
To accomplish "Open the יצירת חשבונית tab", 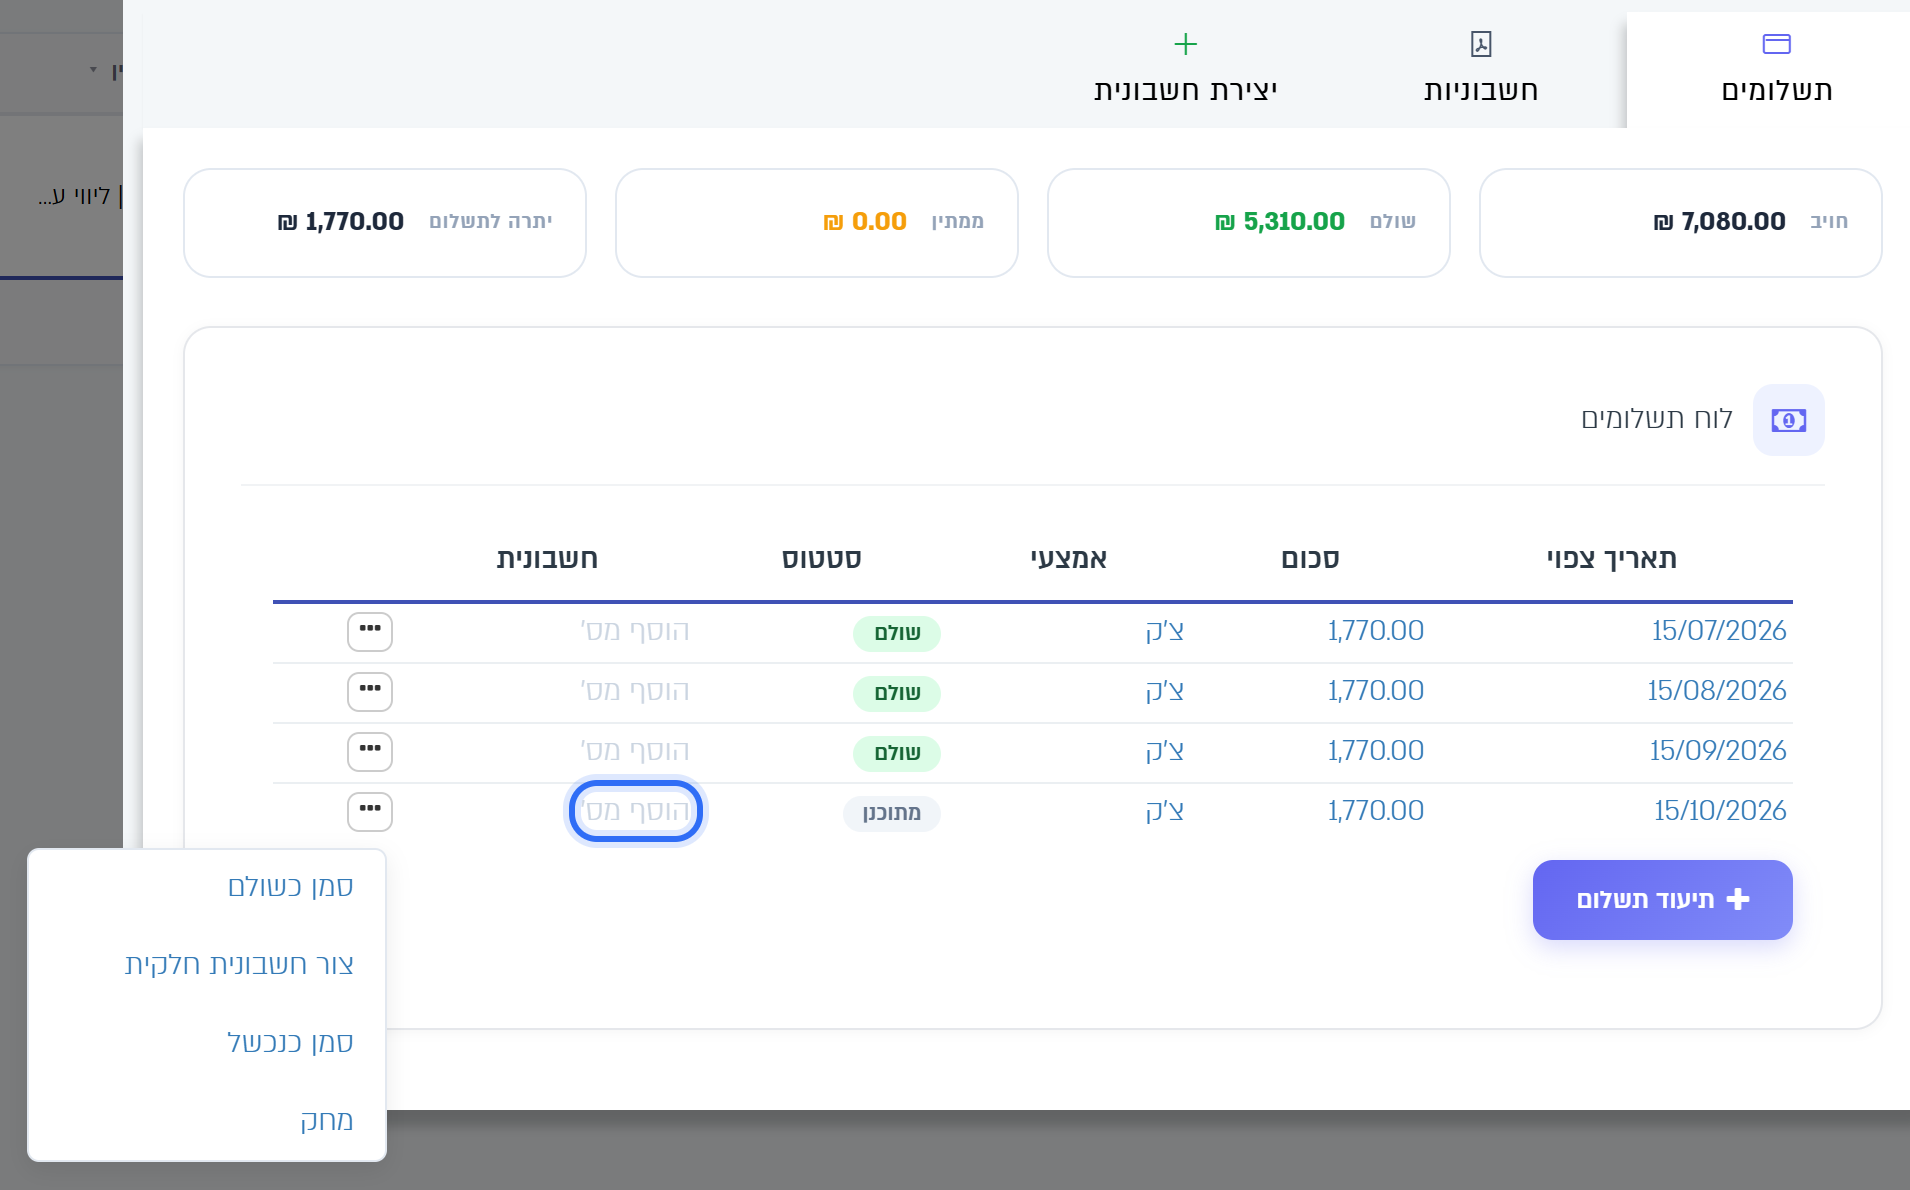I will [x=1185, y=70].
